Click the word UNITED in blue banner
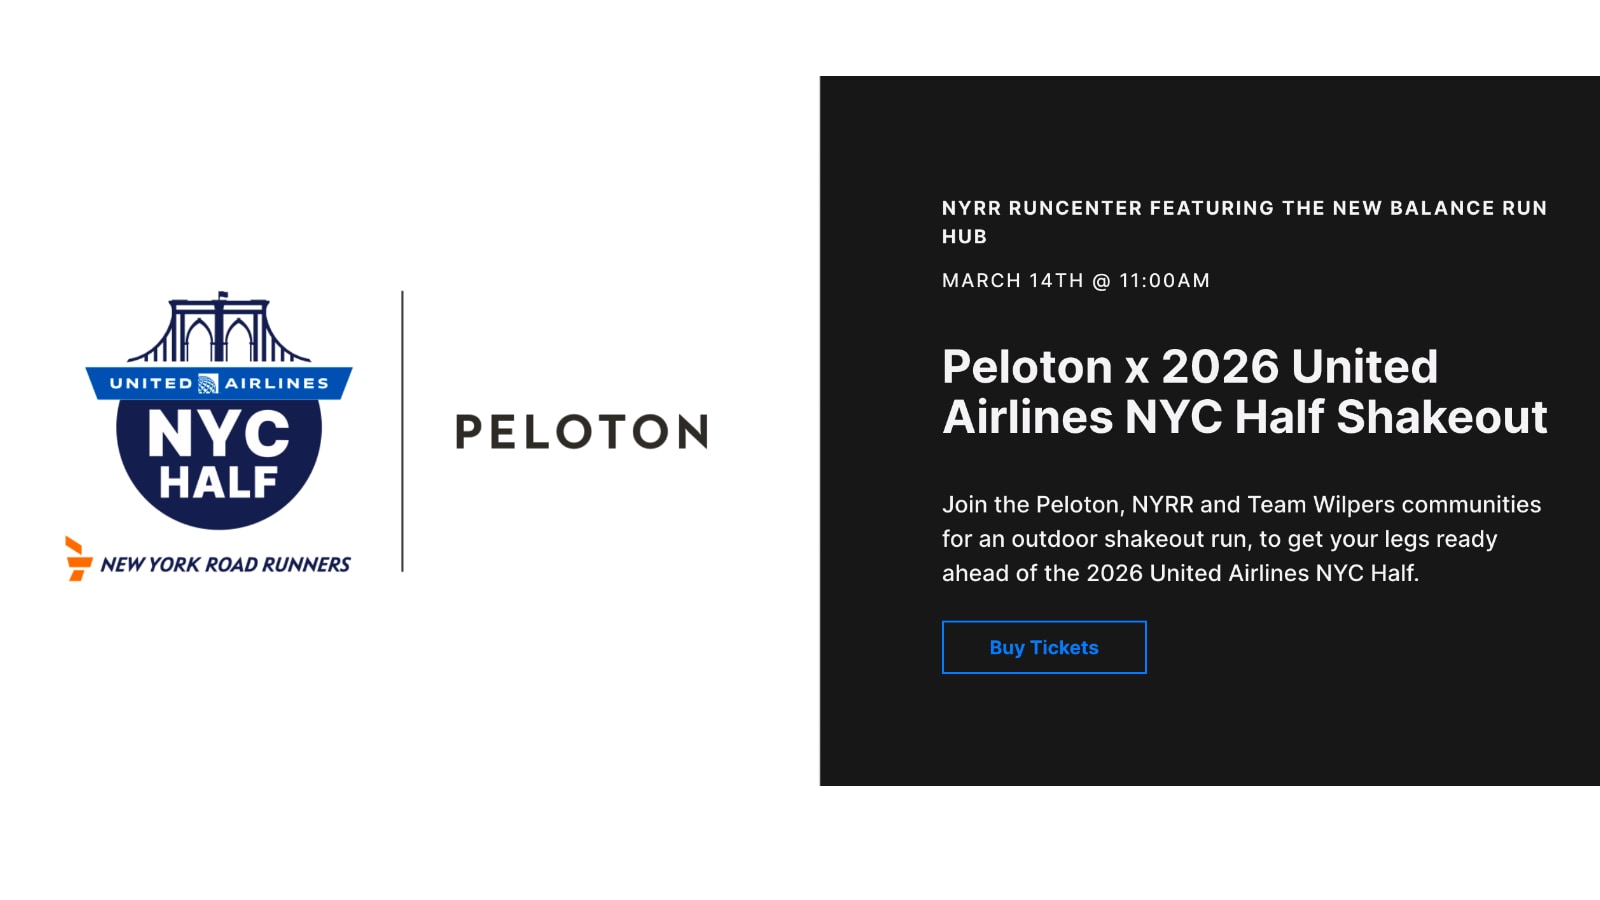This screenshot has width=1600, height=900. [x=151, y=383]
